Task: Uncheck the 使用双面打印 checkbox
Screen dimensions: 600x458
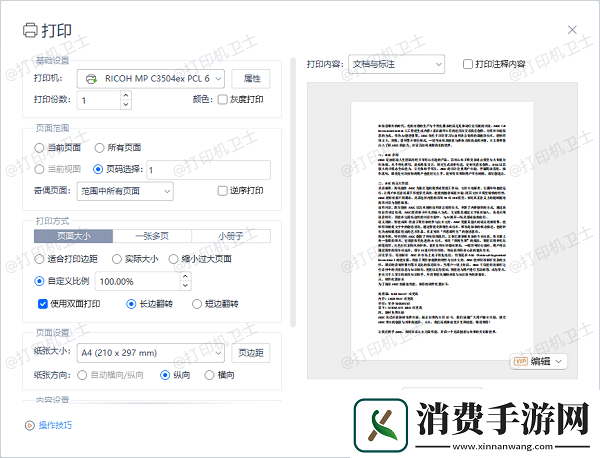Action: (42, 304)
